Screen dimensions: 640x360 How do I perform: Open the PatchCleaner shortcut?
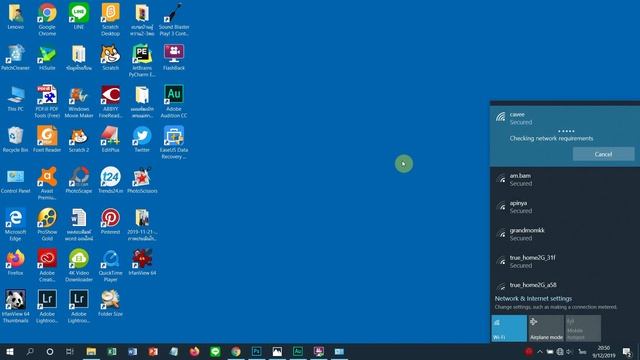16,58
